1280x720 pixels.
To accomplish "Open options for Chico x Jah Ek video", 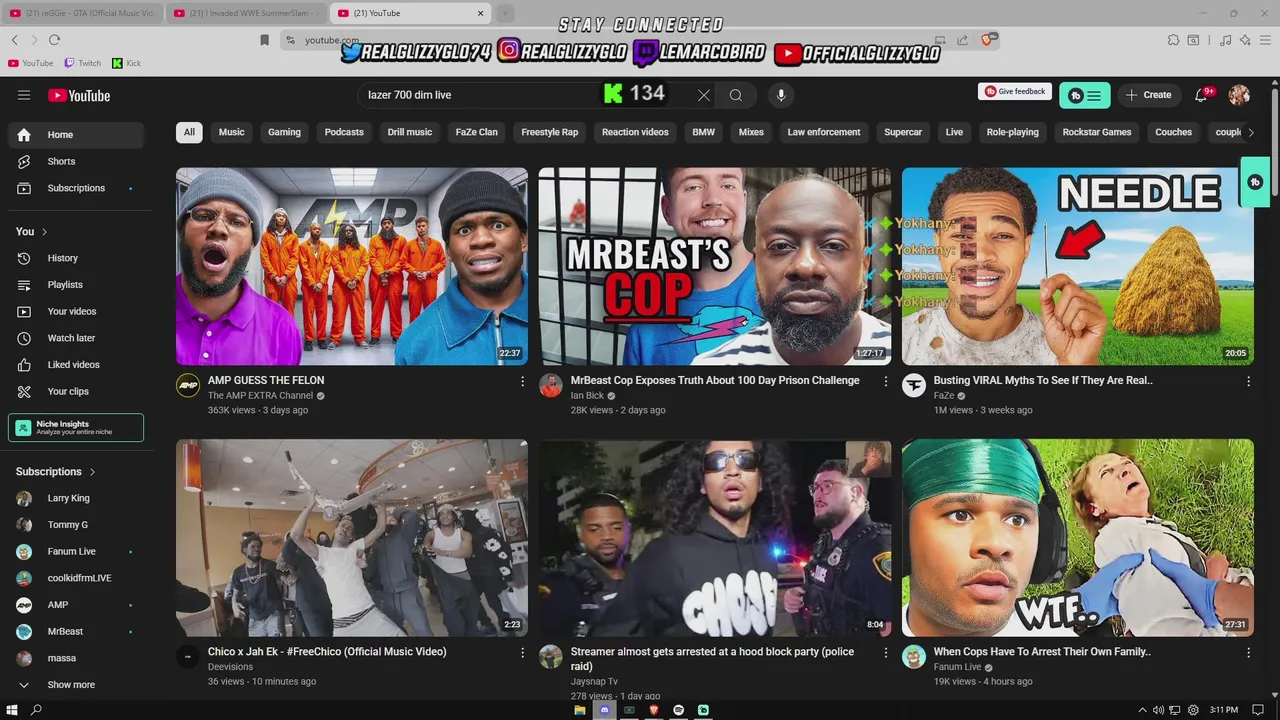I will [x=522, y=652].
